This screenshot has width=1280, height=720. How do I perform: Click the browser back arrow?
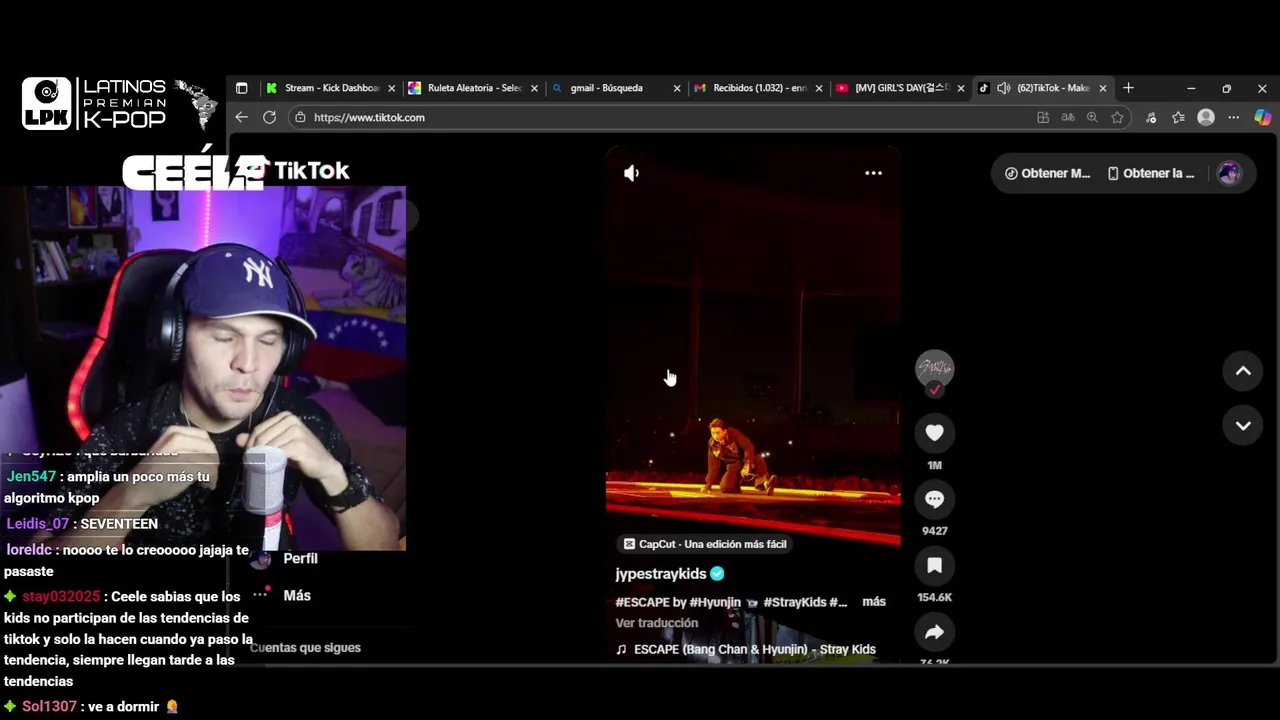241,117
